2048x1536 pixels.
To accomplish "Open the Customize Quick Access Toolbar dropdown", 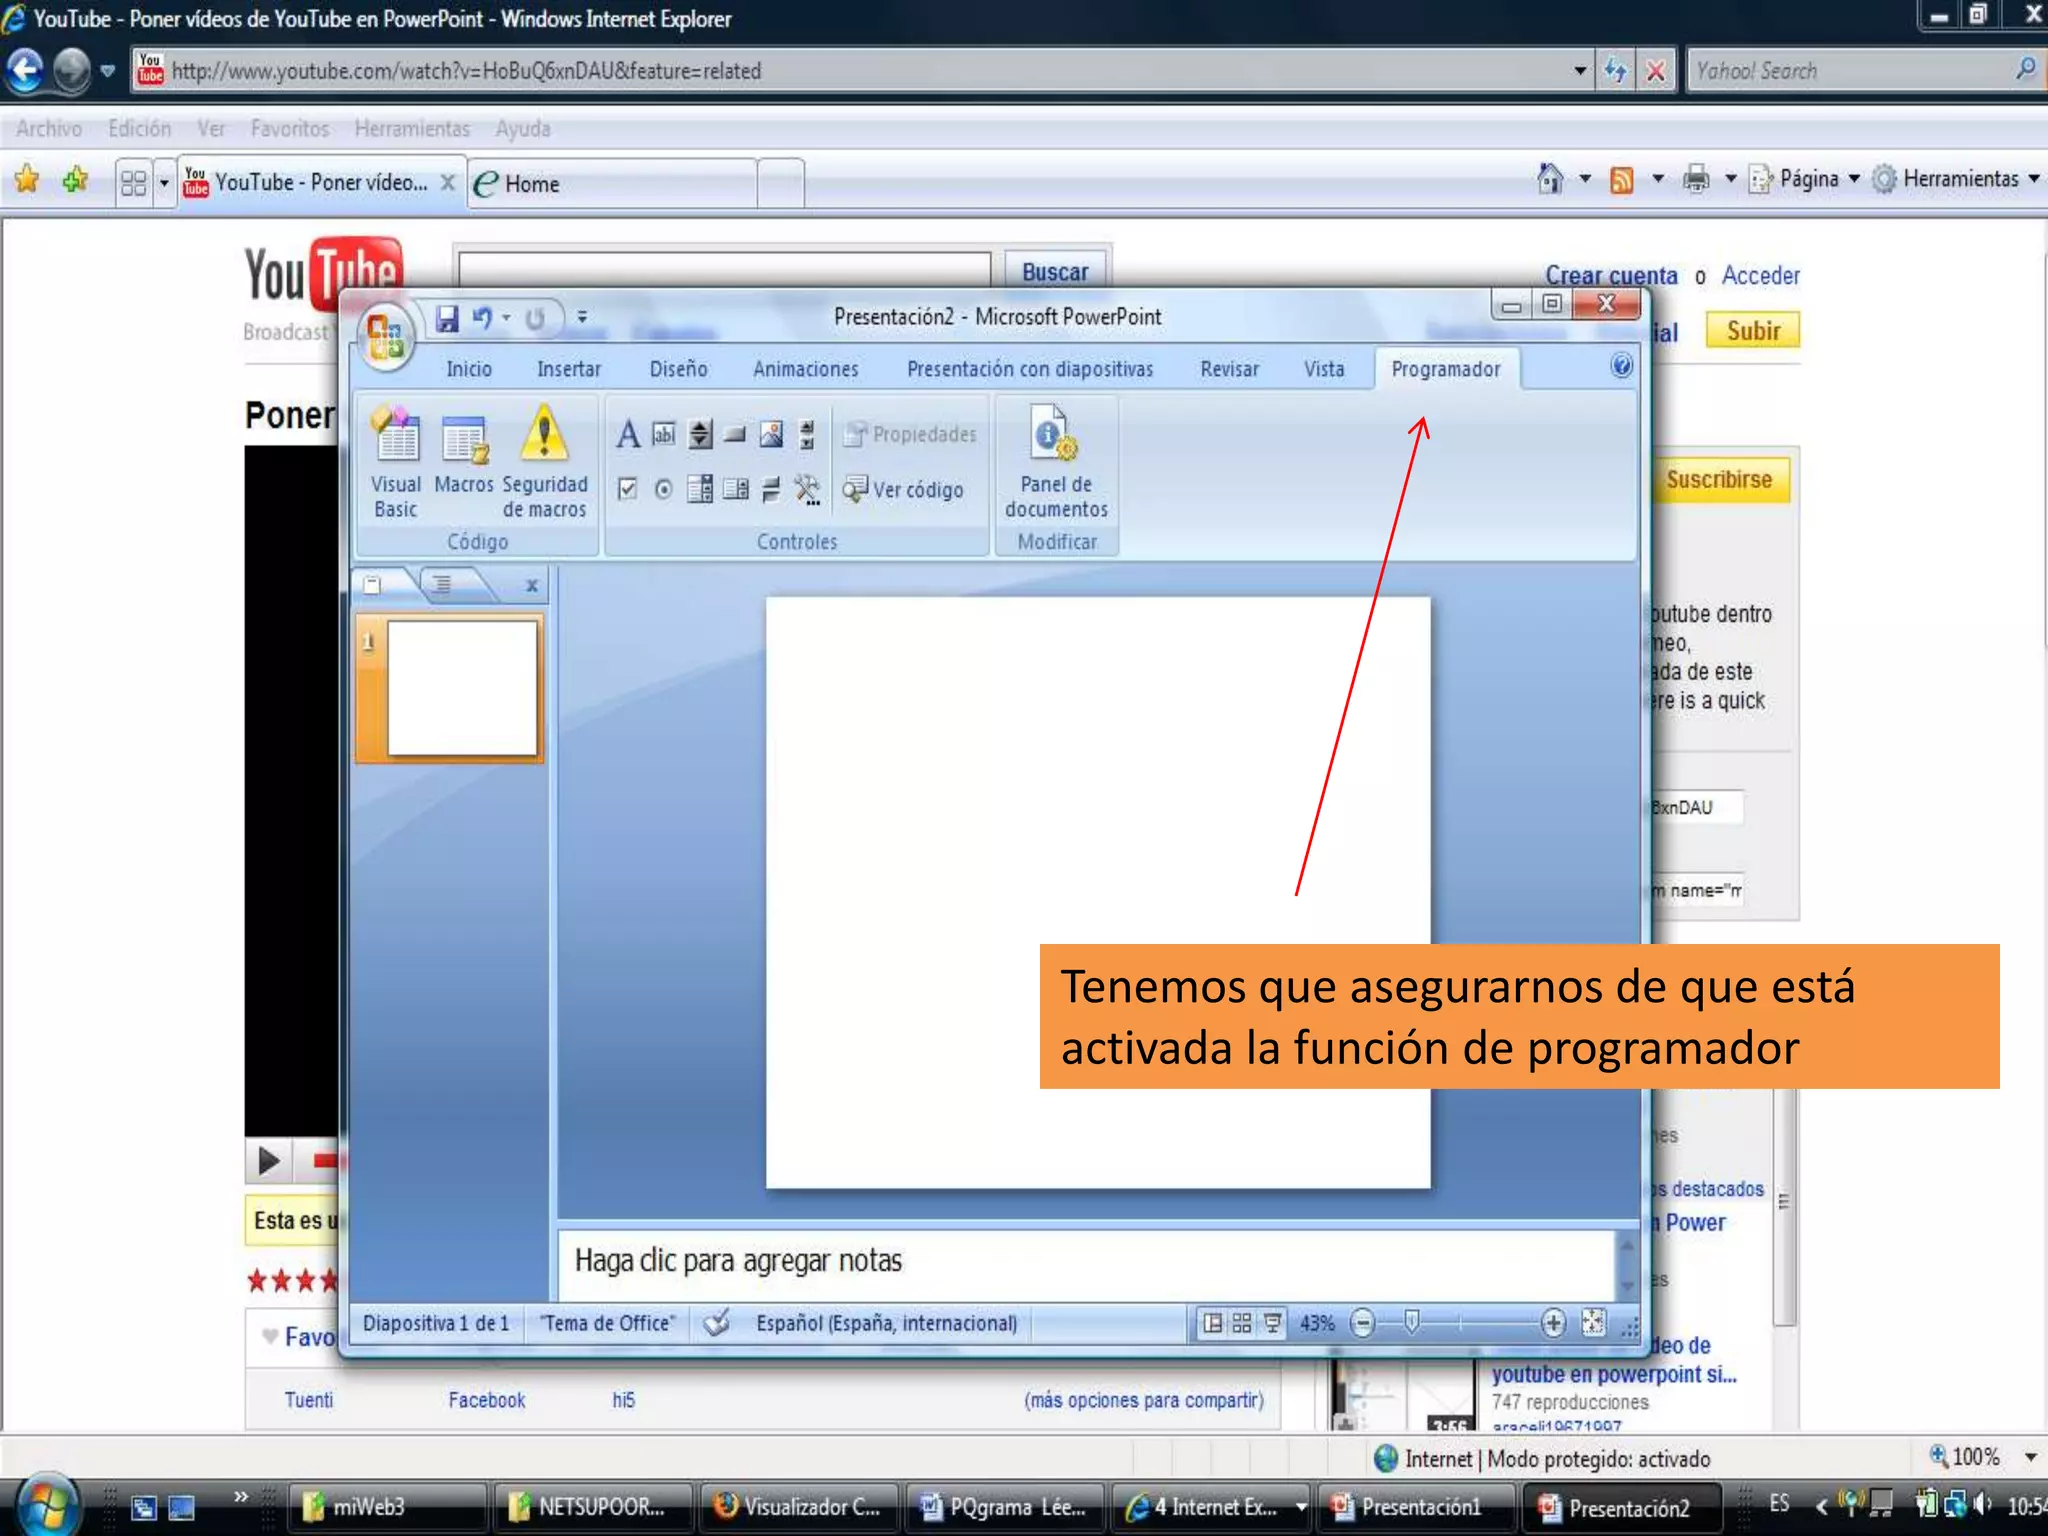I will (x=582, y=318).
